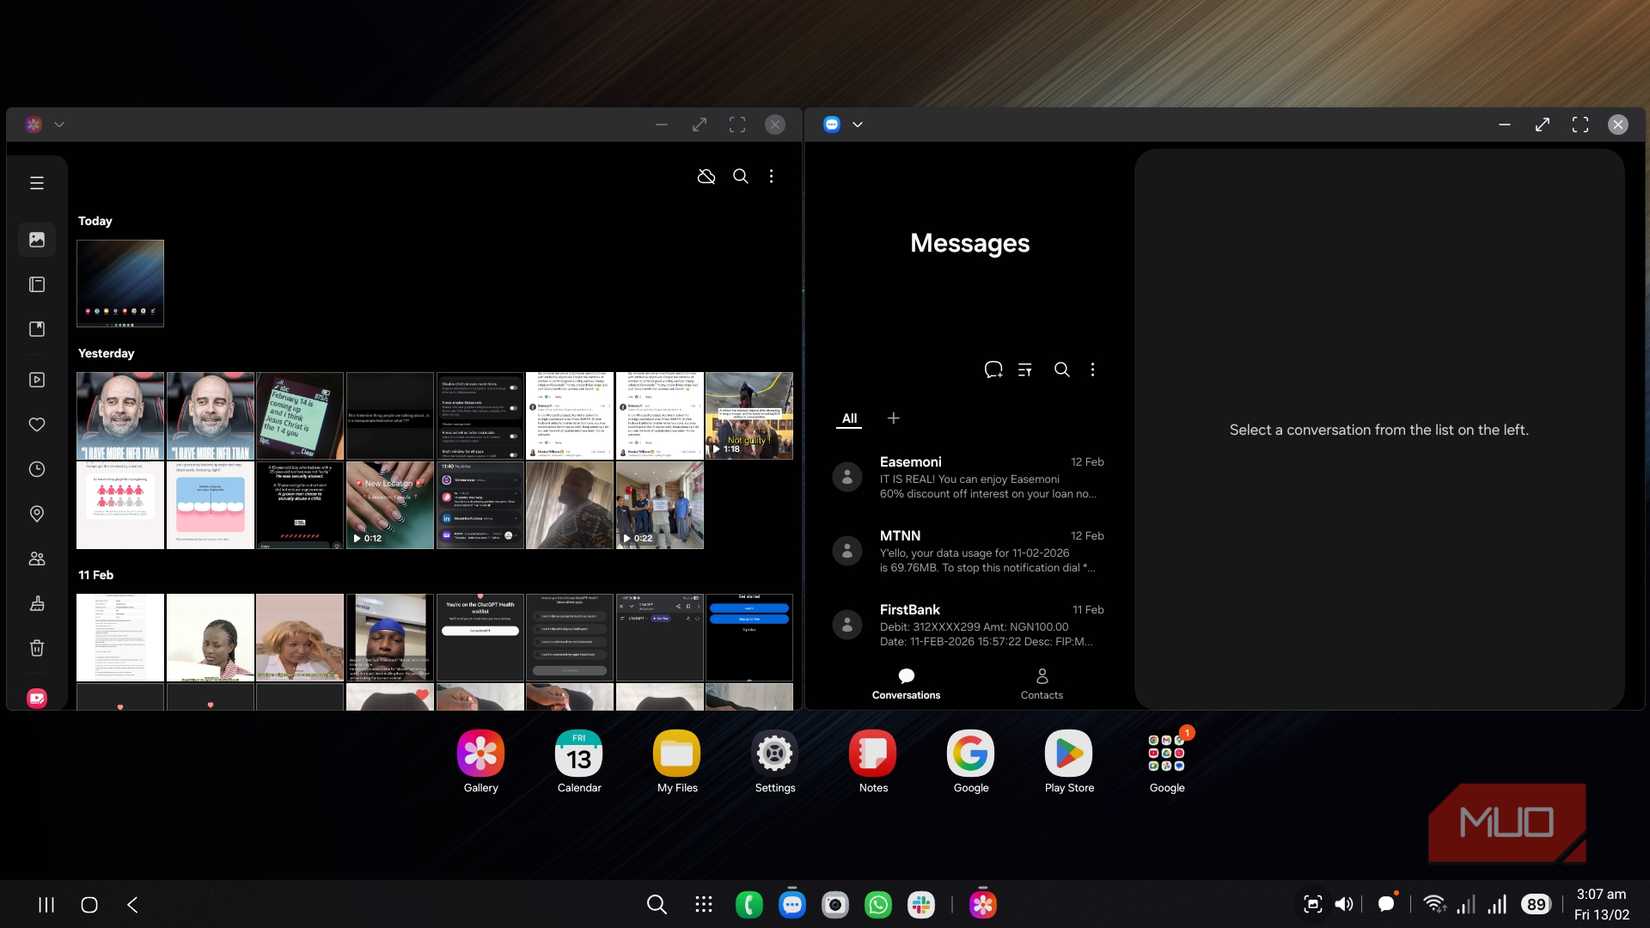The height and width of the screenshot is (928, 1650).
Task: Open sort/filter icon in Messages
Action: [x=1025, y=370]
